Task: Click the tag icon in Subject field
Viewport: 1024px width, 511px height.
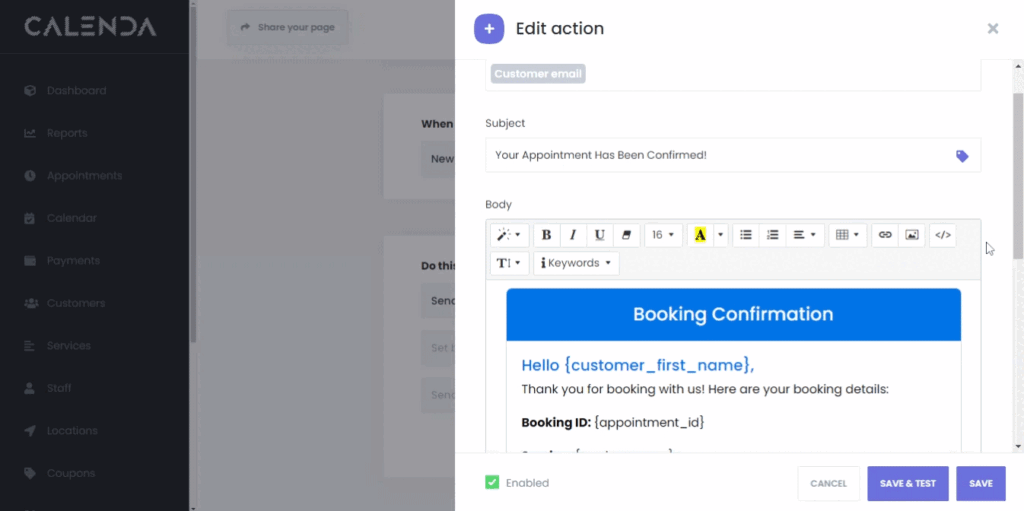Action: (x=962, y=156)
